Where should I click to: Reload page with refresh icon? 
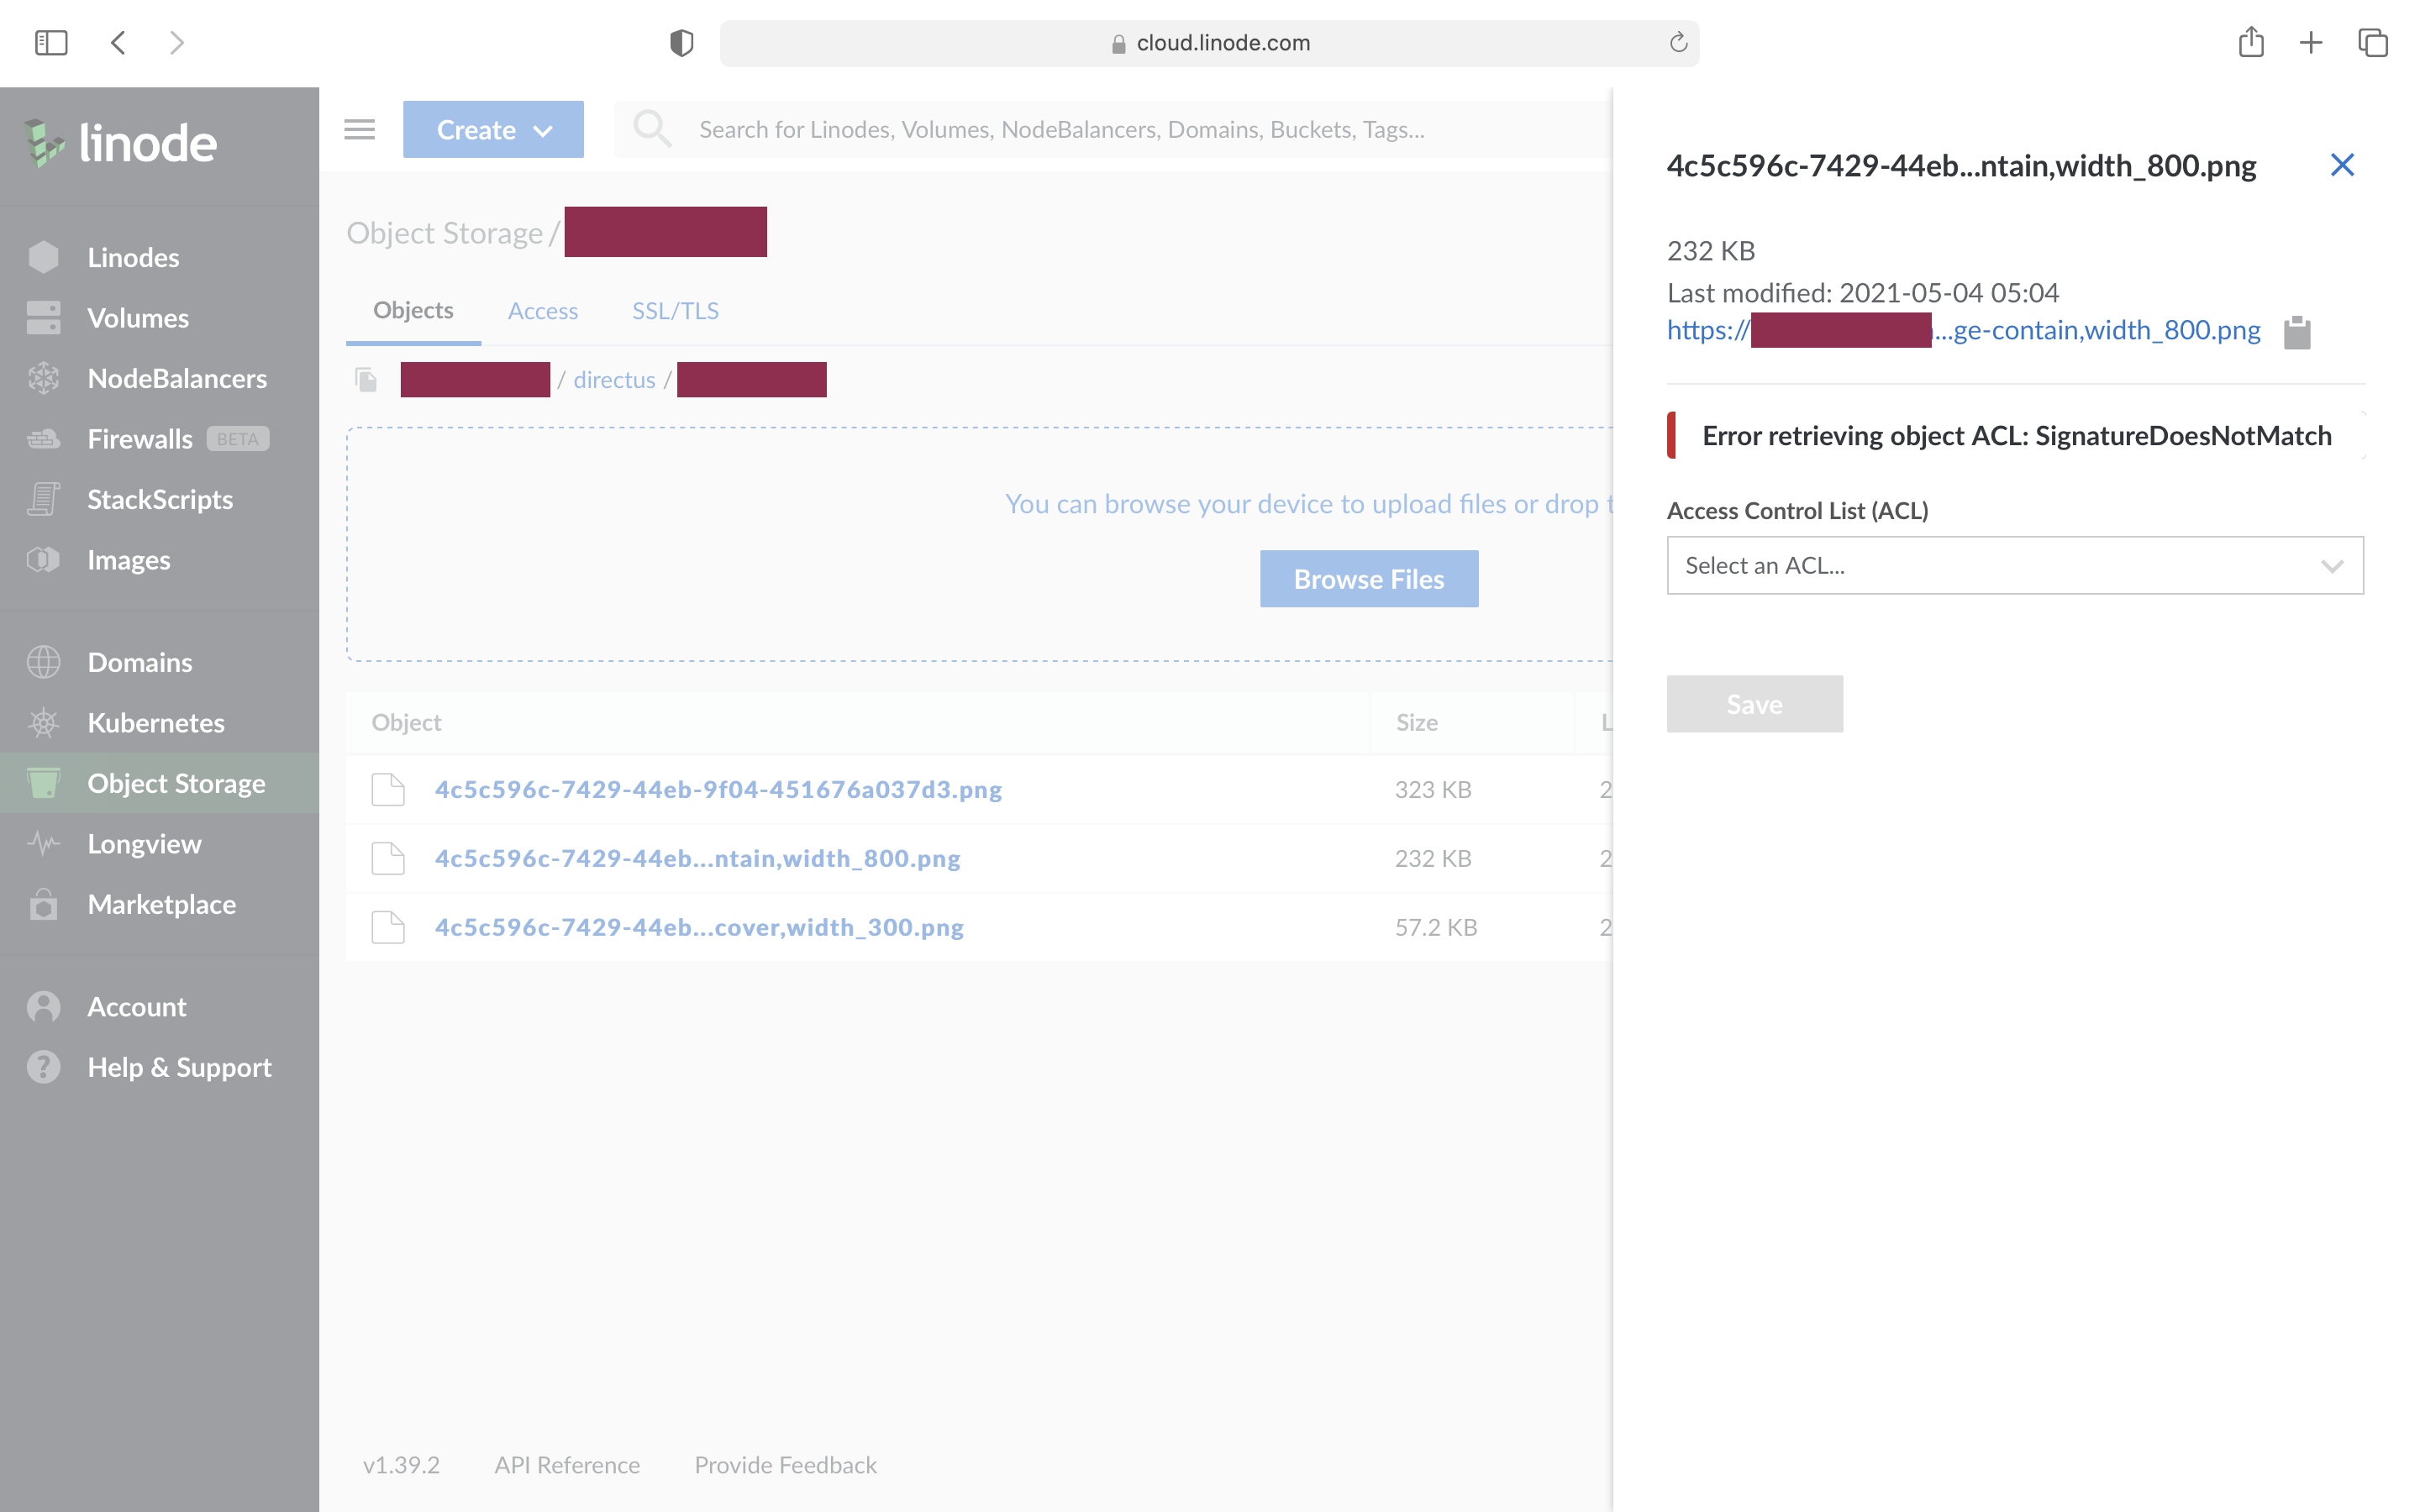(x=1678, y=43)
